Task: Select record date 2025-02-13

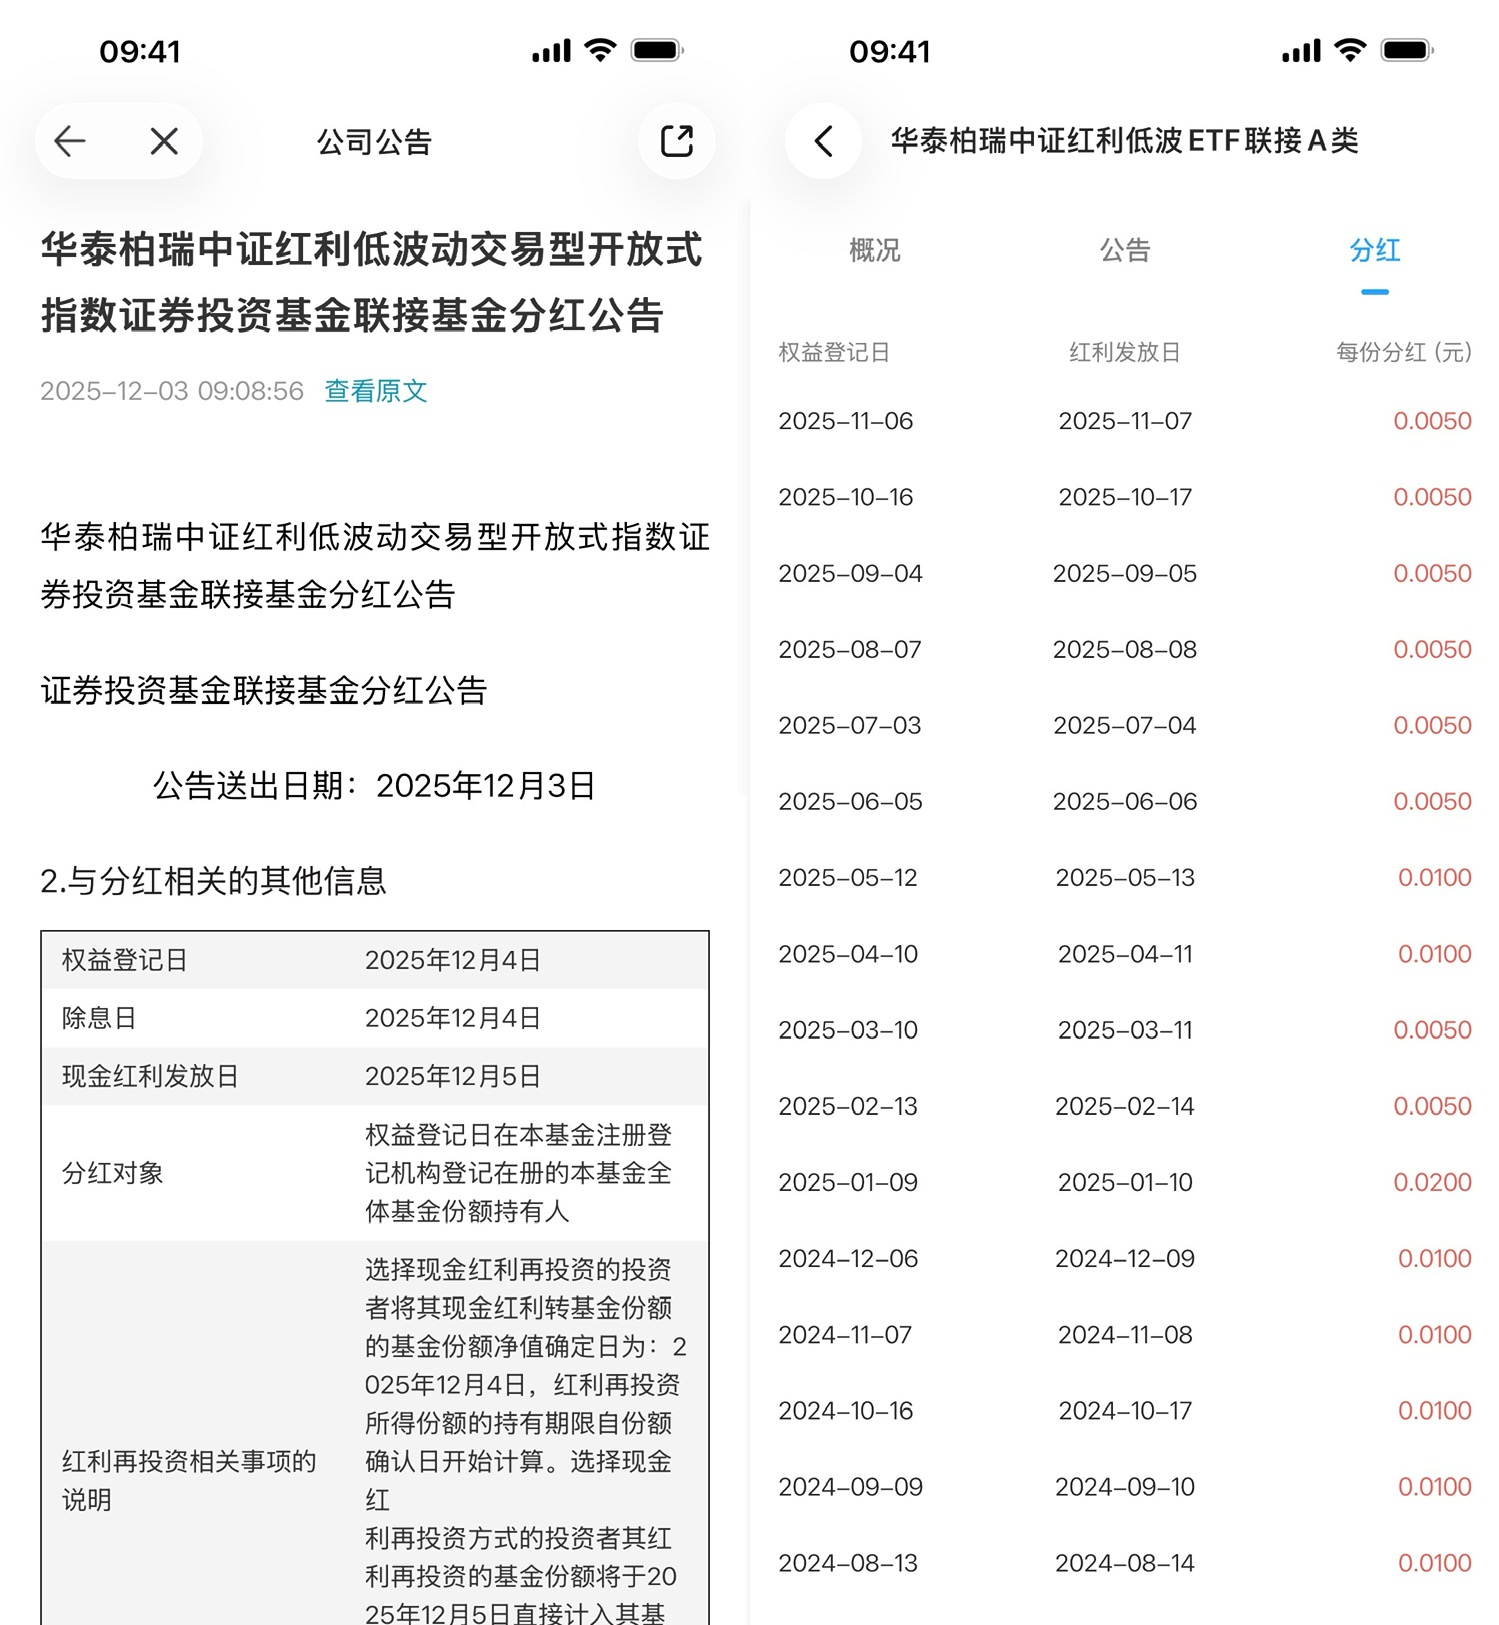Action: 848,1106
